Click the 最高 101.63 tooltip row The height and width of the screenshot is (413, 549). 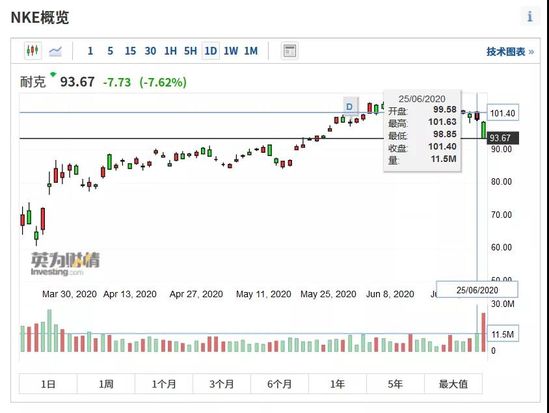click(x=422, y=122)
